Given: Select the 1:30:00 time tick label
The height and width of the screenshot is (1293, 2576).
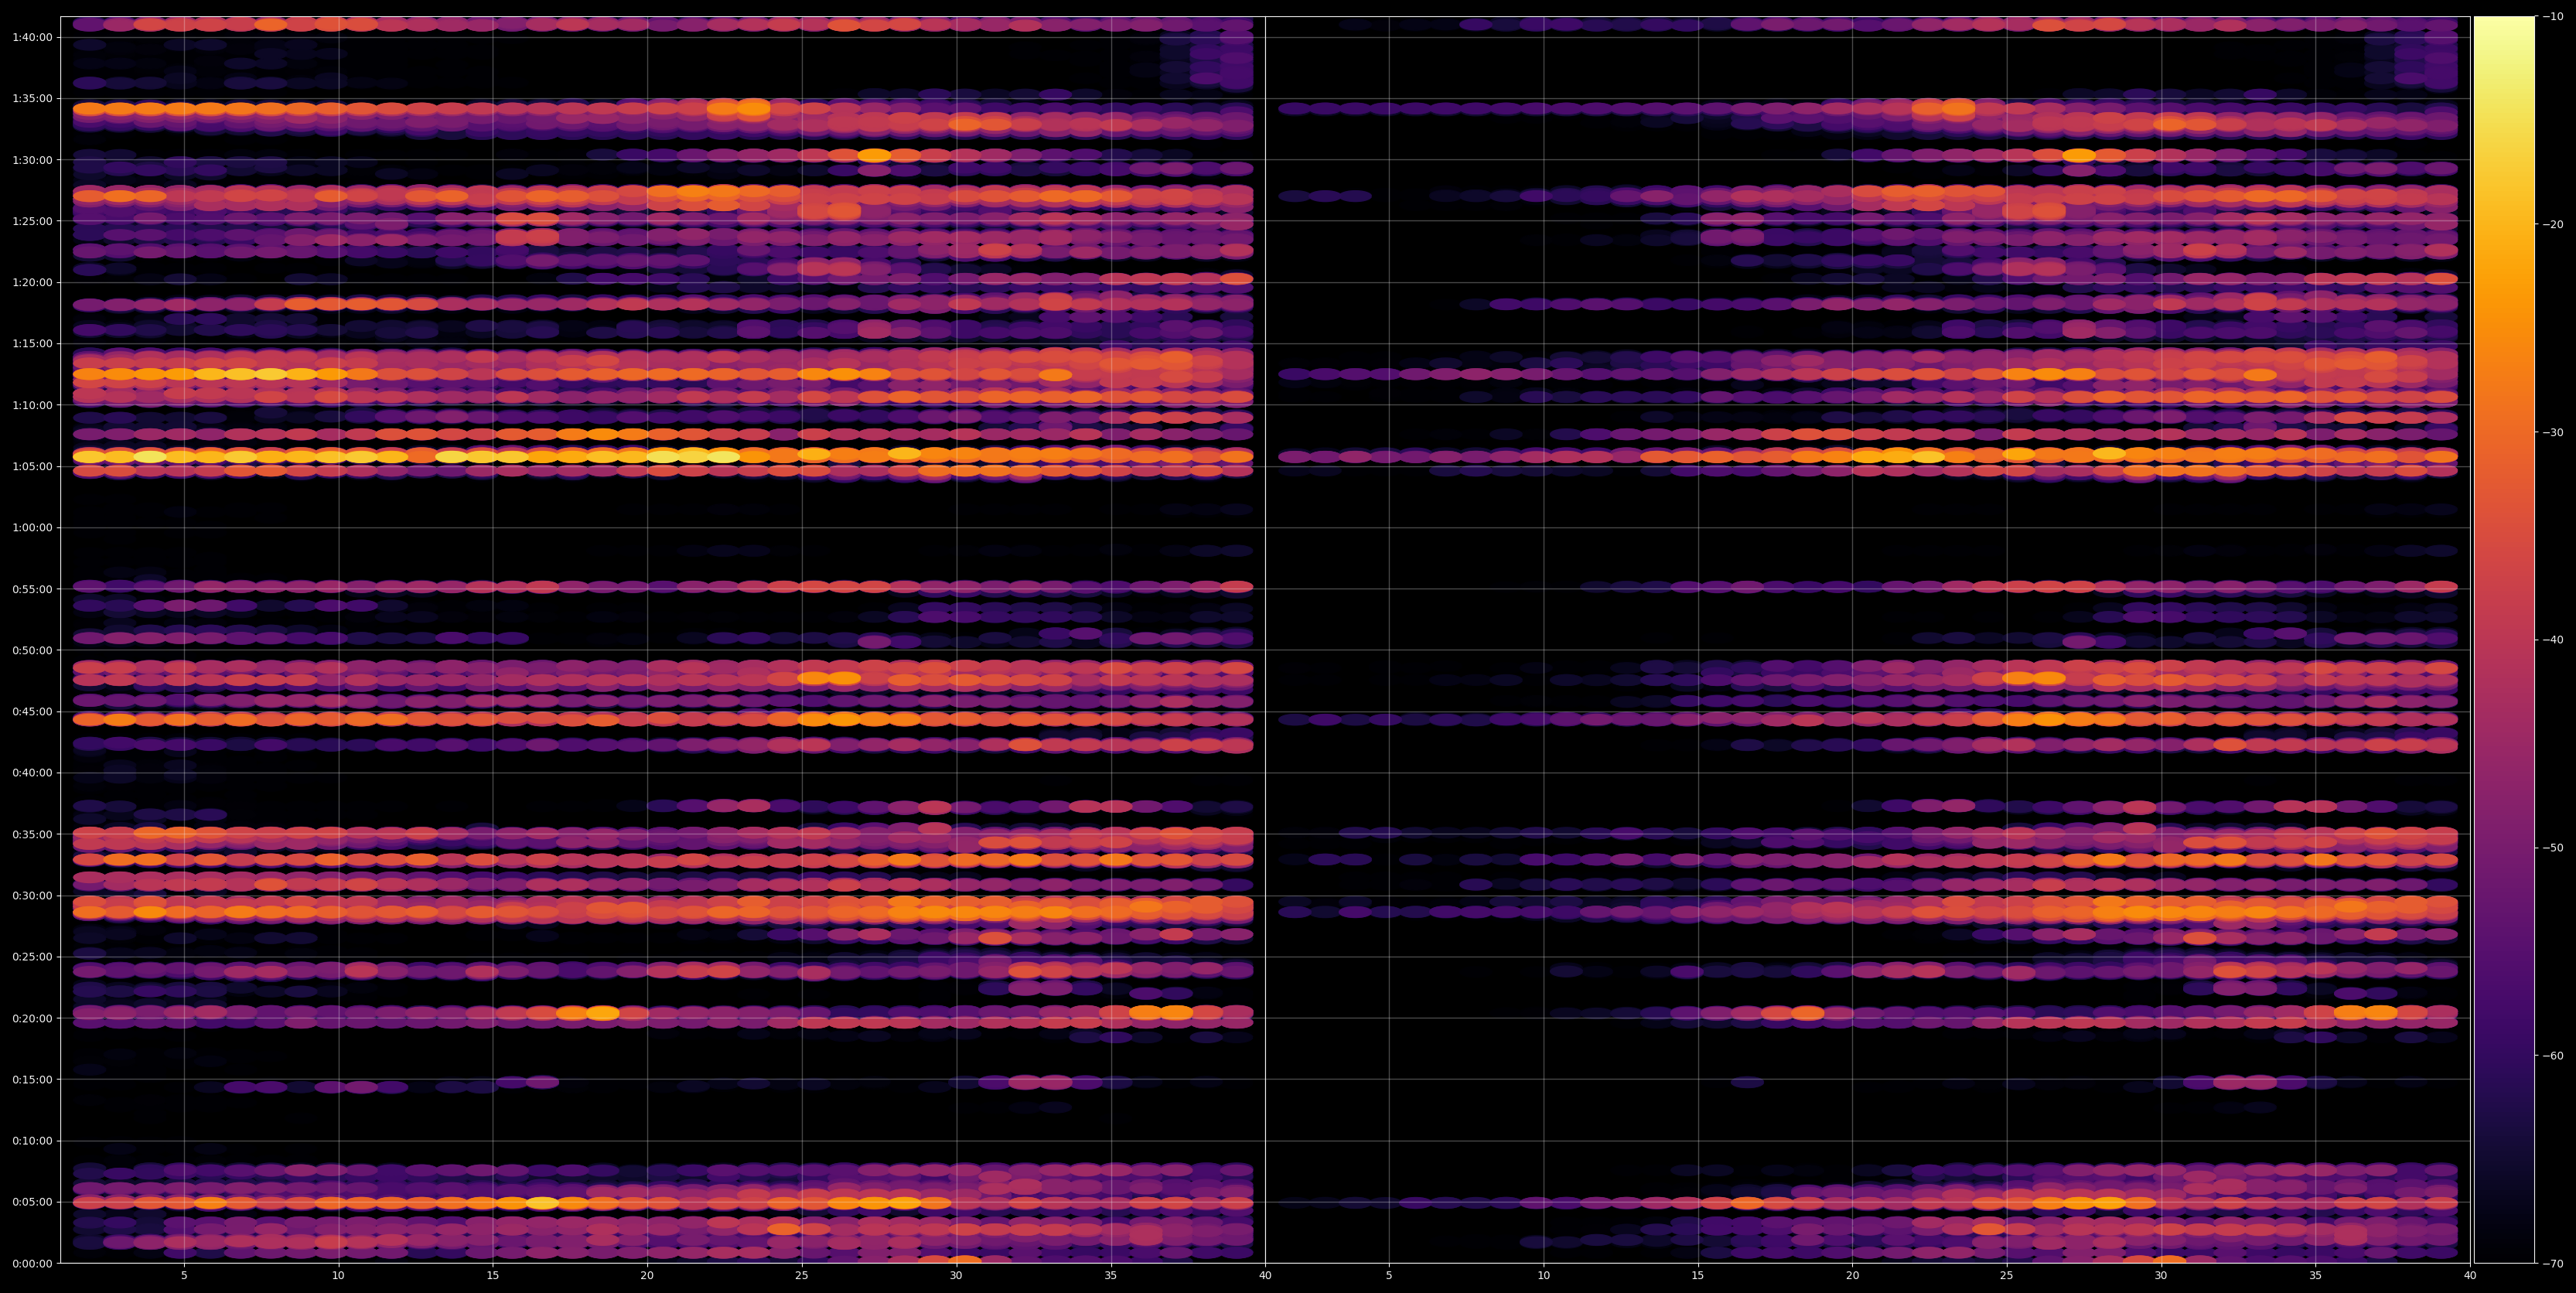Looking at the screenshot, I should coord(32,160).
